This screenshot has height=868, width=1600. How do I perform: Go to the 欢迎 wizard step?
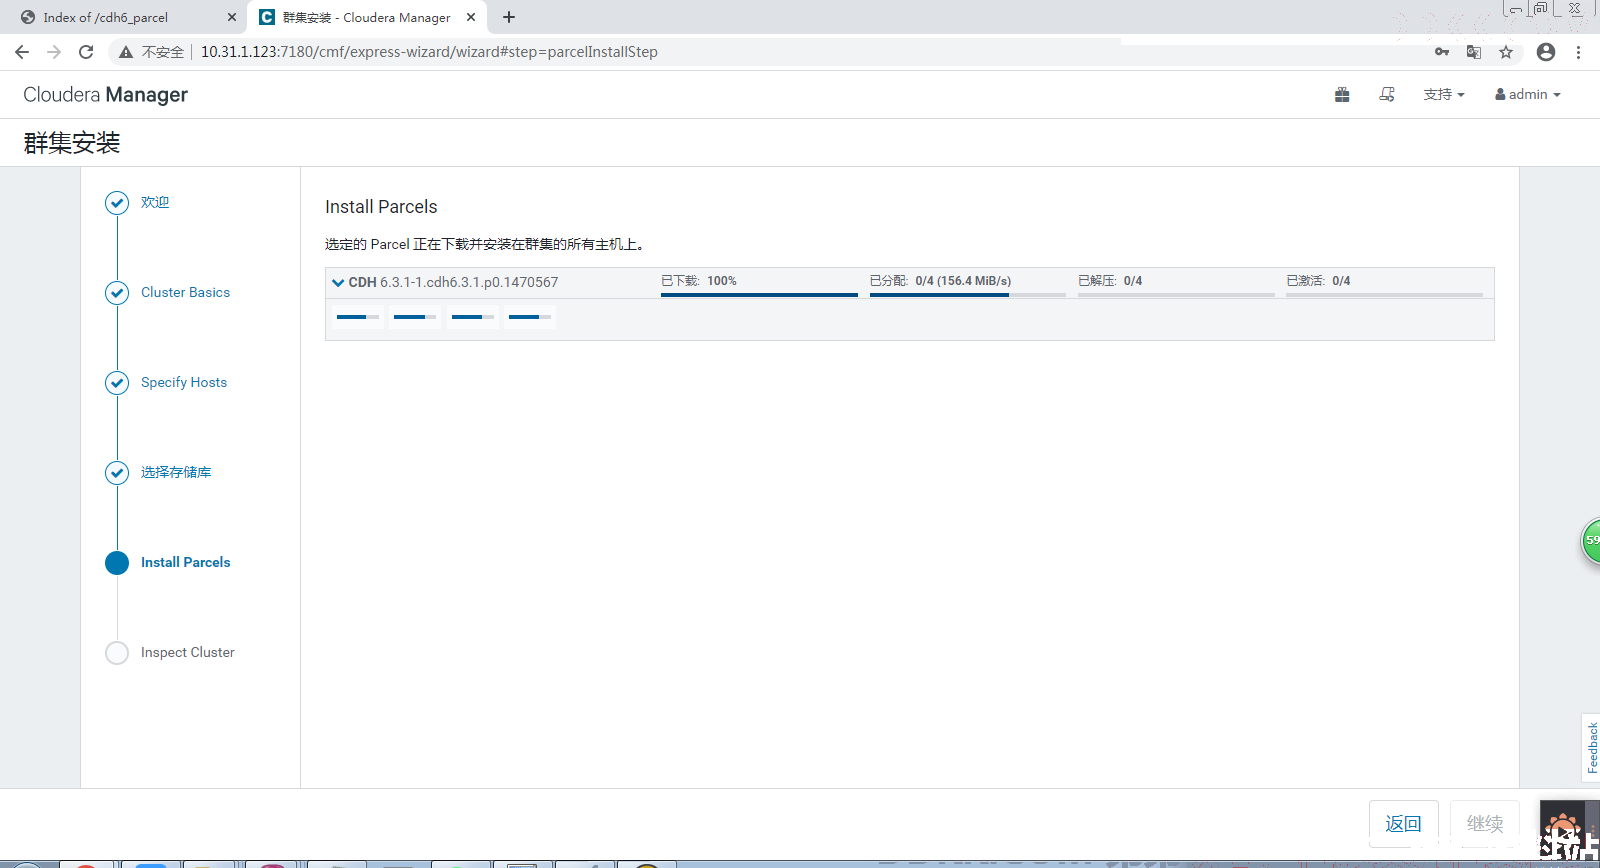(155, 202)
